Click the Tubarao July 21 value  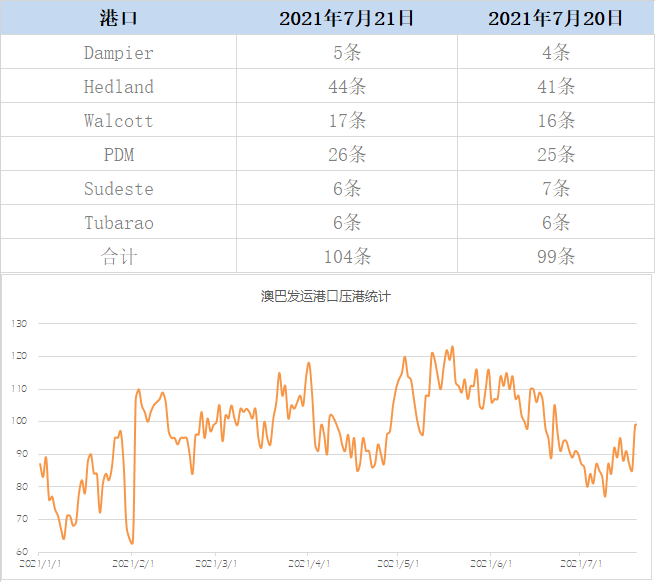[347, 223]
